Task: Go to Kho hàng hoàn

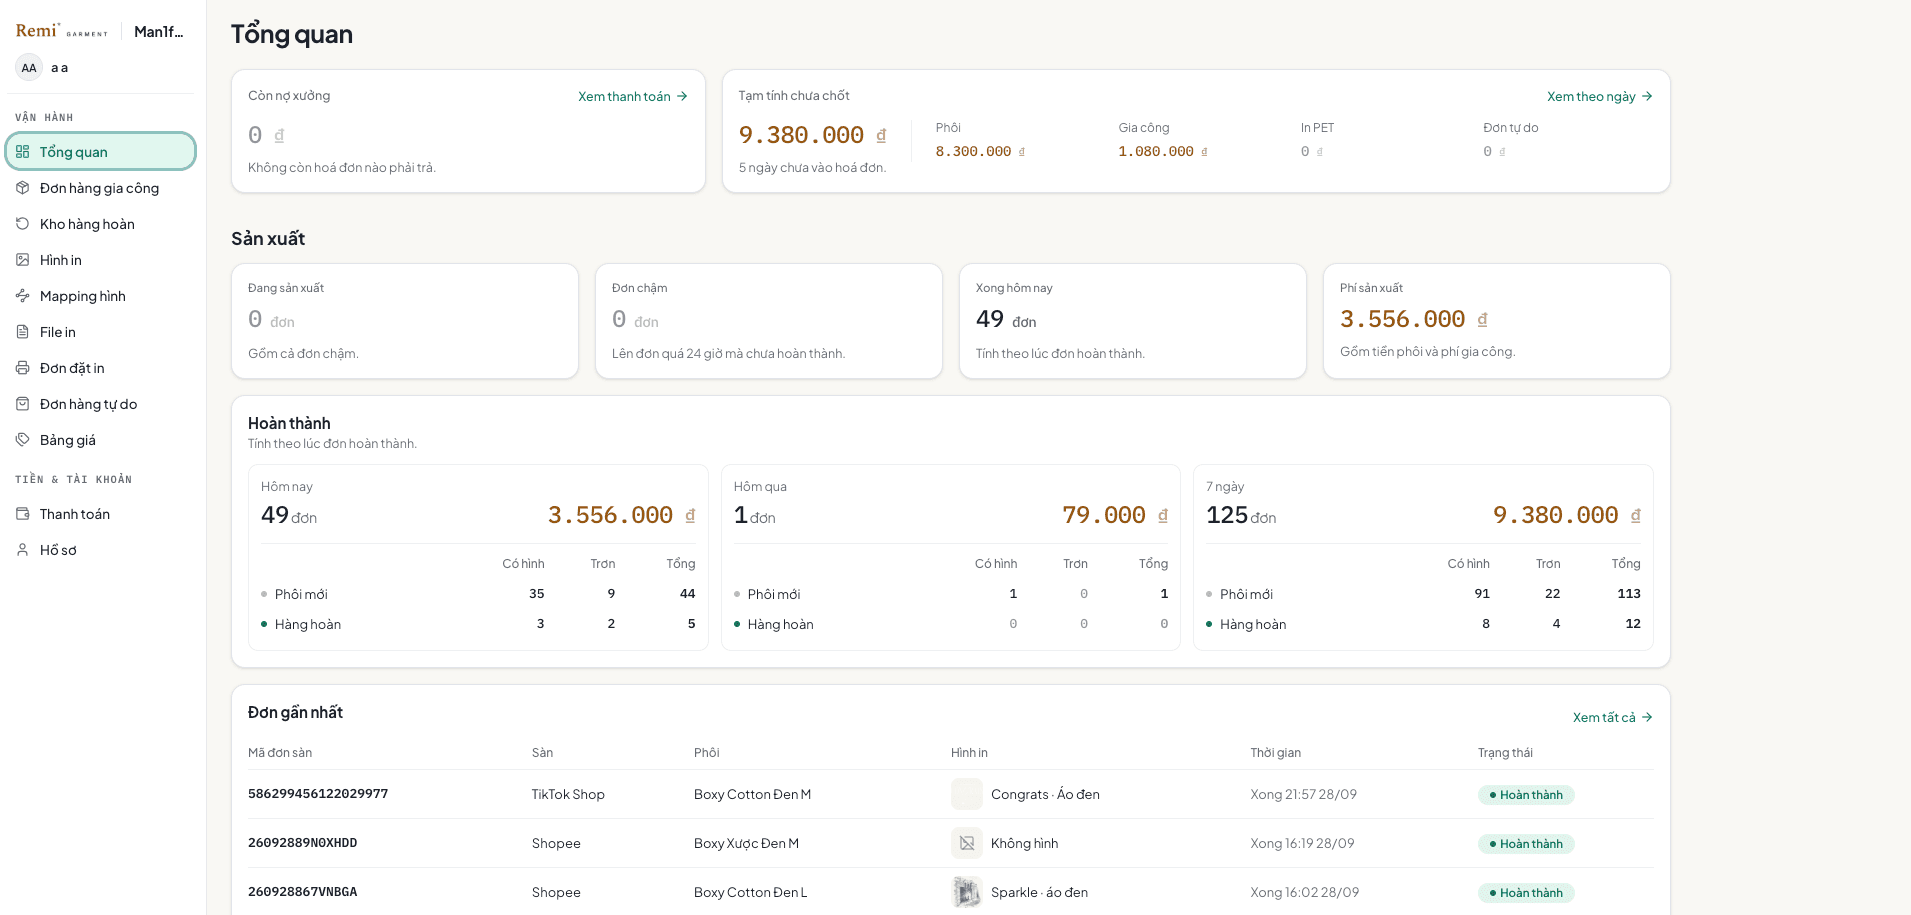Action: pyautogui.click(x=101, y=224)
